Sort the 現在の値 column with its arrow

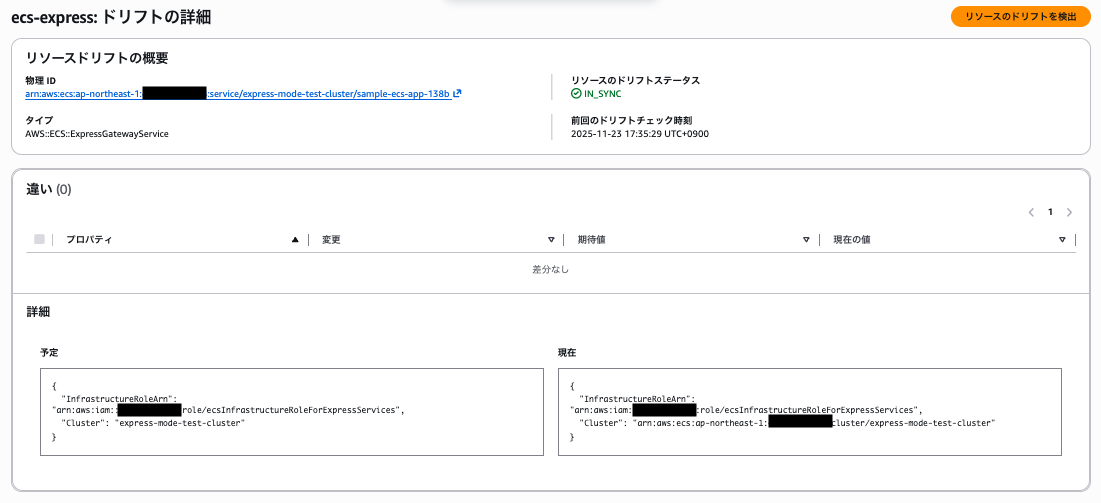1062,240
